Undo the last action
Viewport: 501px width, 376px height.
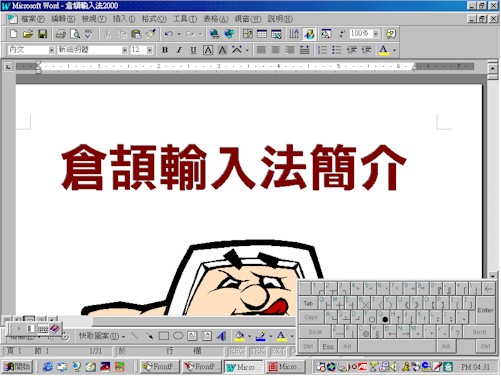pos(169,34)
